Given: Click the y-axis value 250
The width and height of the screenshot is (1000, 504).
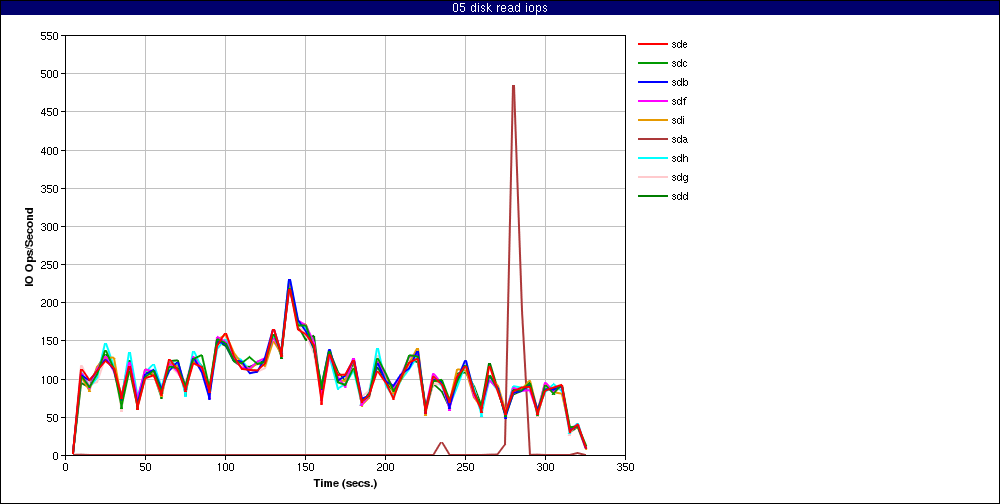Looking at the screenshot, I should pyautogui.click(x=52, y=265).
